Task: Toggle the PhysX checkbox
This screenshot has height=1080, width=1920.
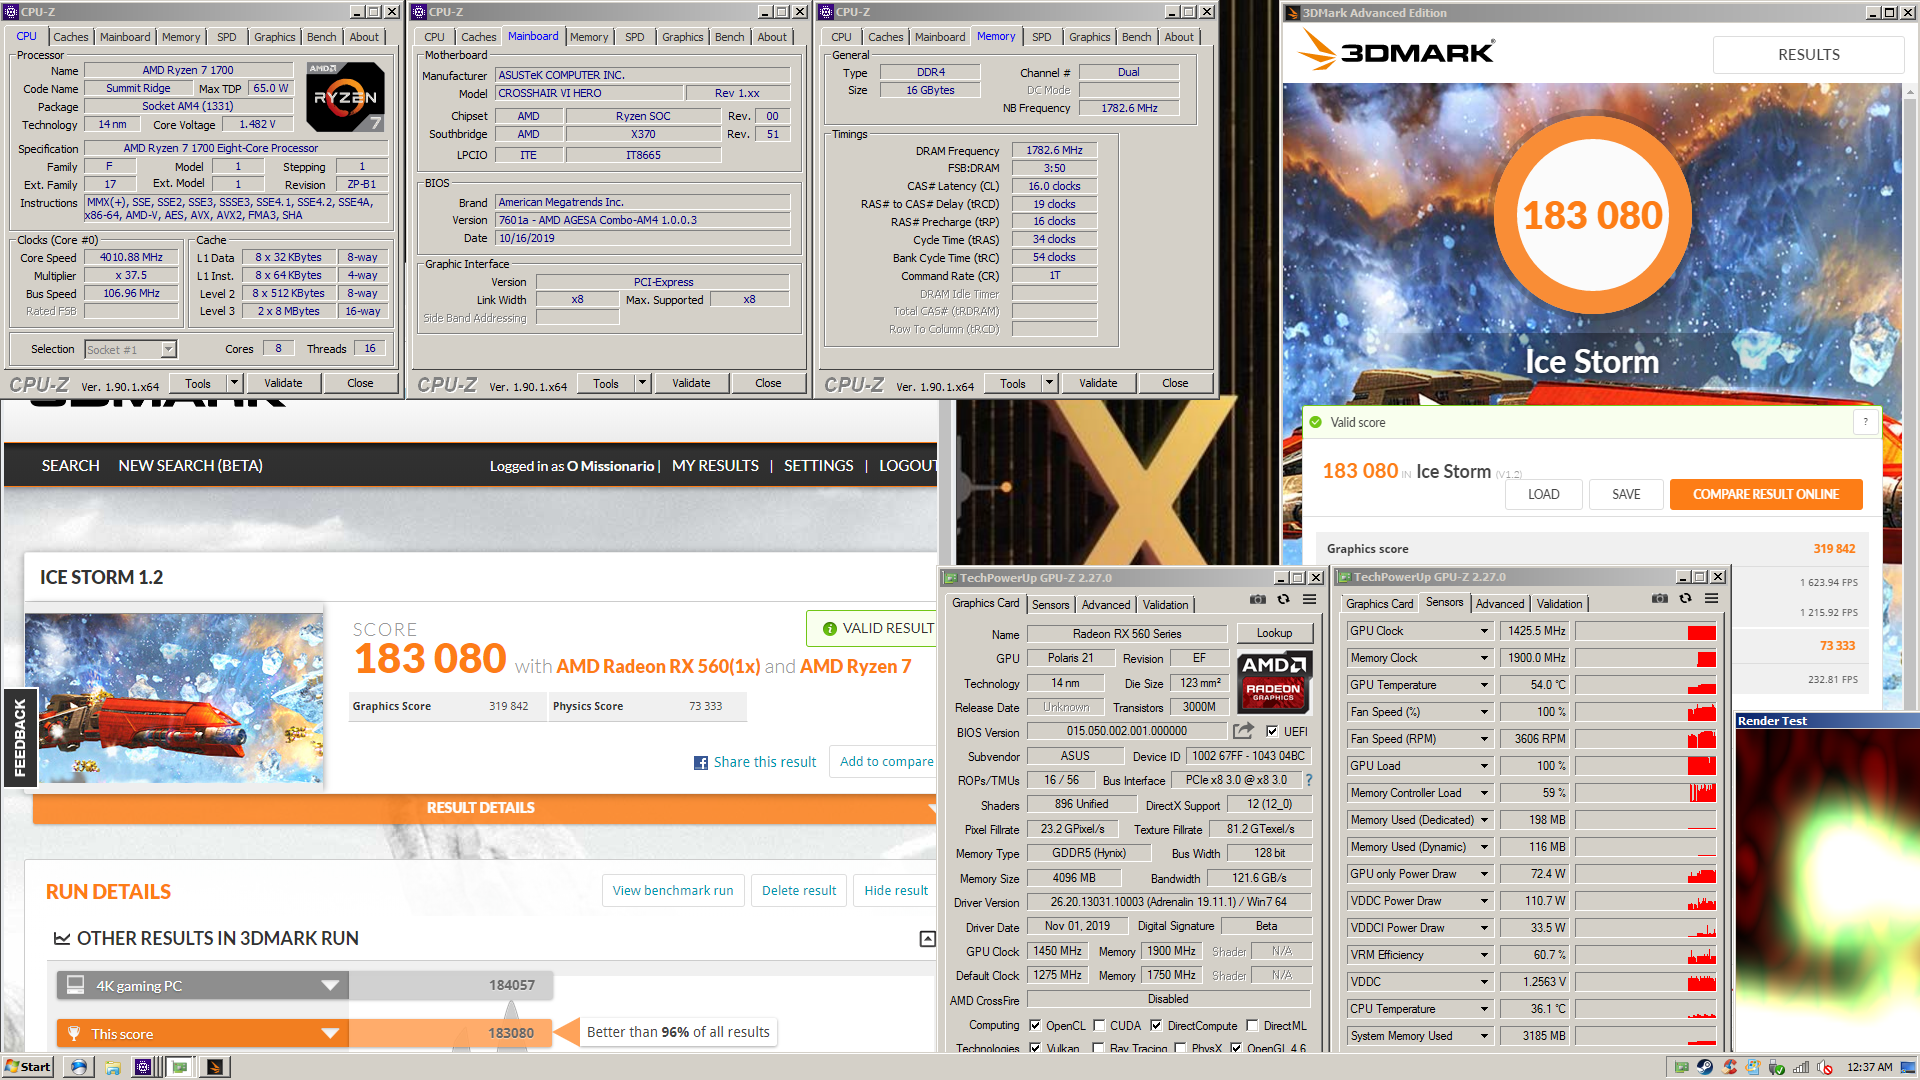Action: (1180, 1048)
